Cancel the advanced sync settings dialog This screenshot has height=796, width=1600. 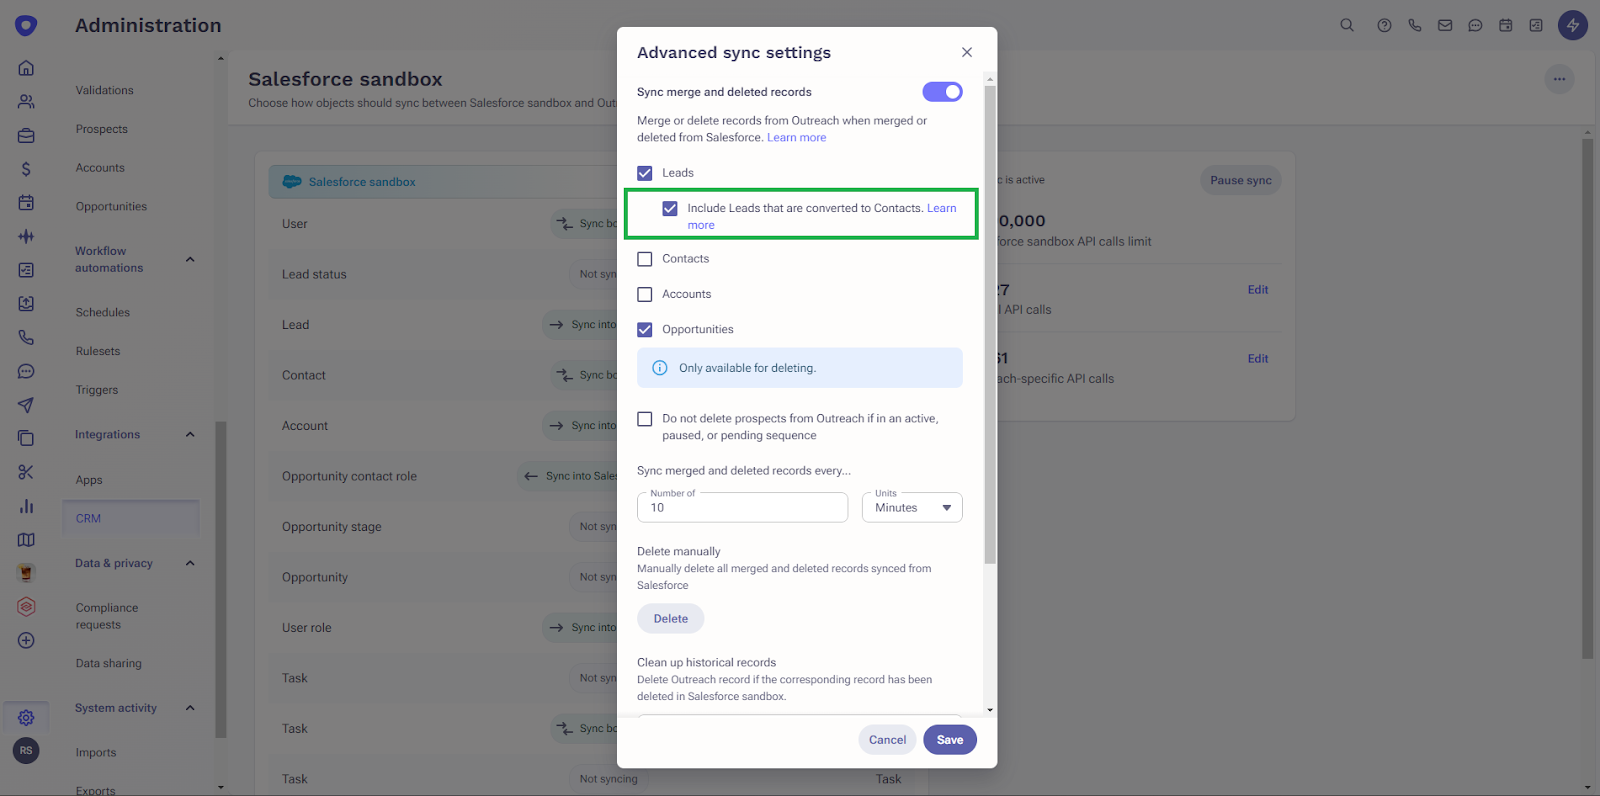(x=887, y=740)
